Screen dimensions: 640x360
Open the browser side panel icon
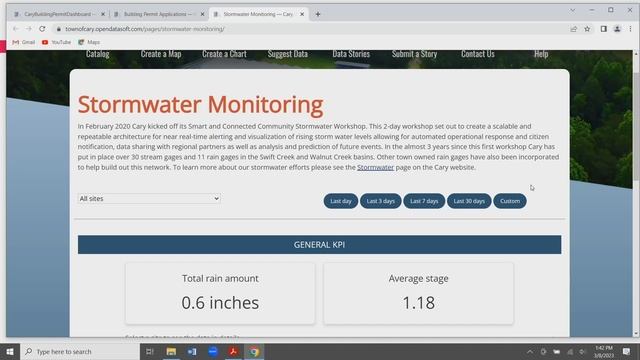click(x=604, y=29)
